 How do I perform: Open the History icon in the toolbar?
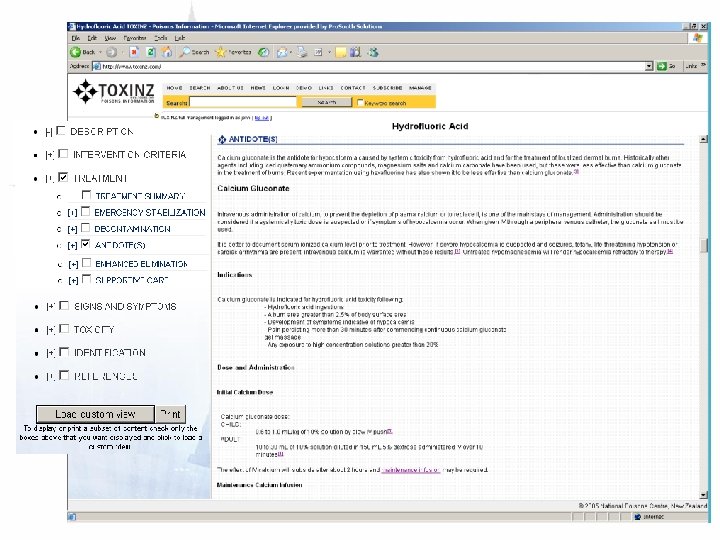pos(263,52)
